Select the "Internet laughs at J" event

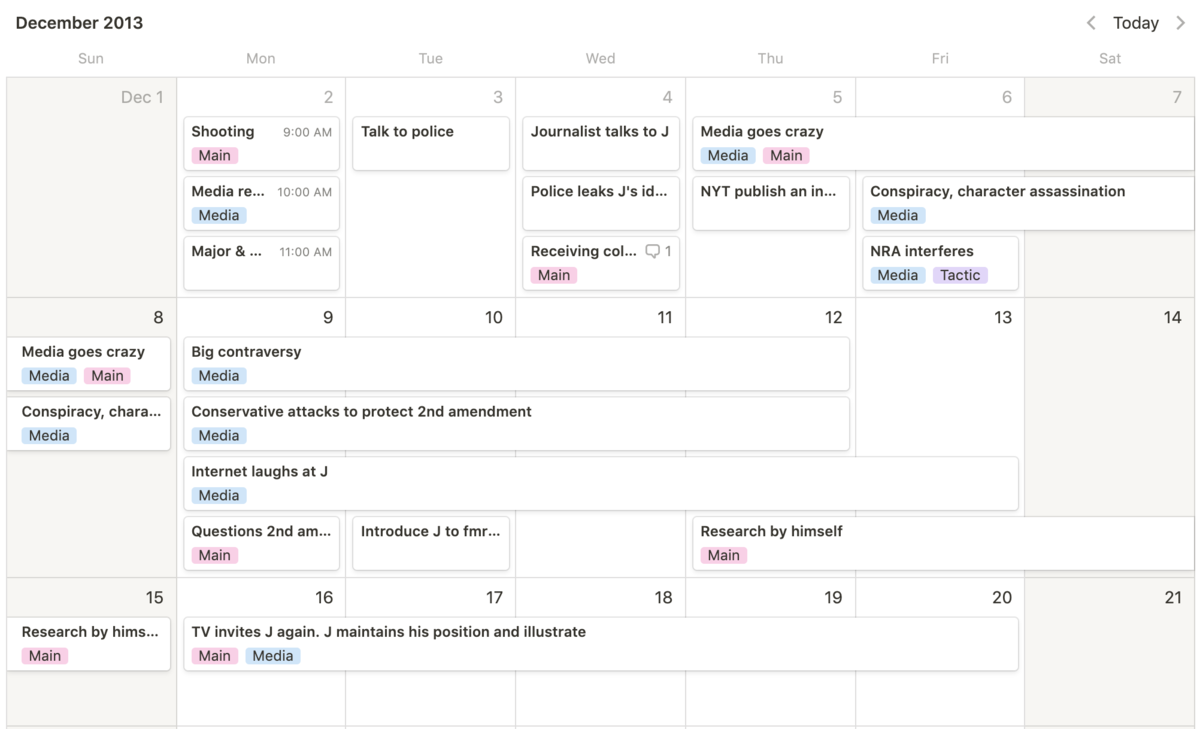(600, 483)
